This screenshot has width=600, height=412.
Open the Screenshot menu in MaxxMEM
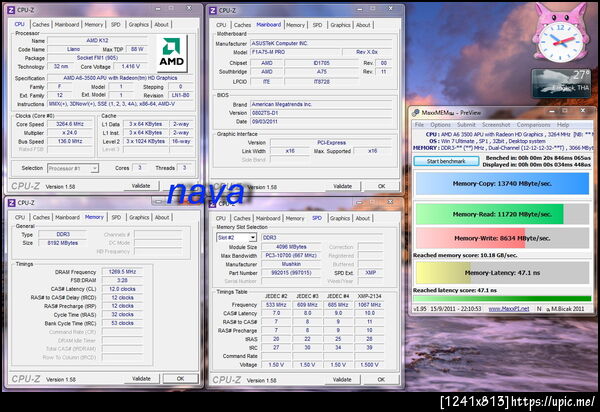tap(496, 125)
